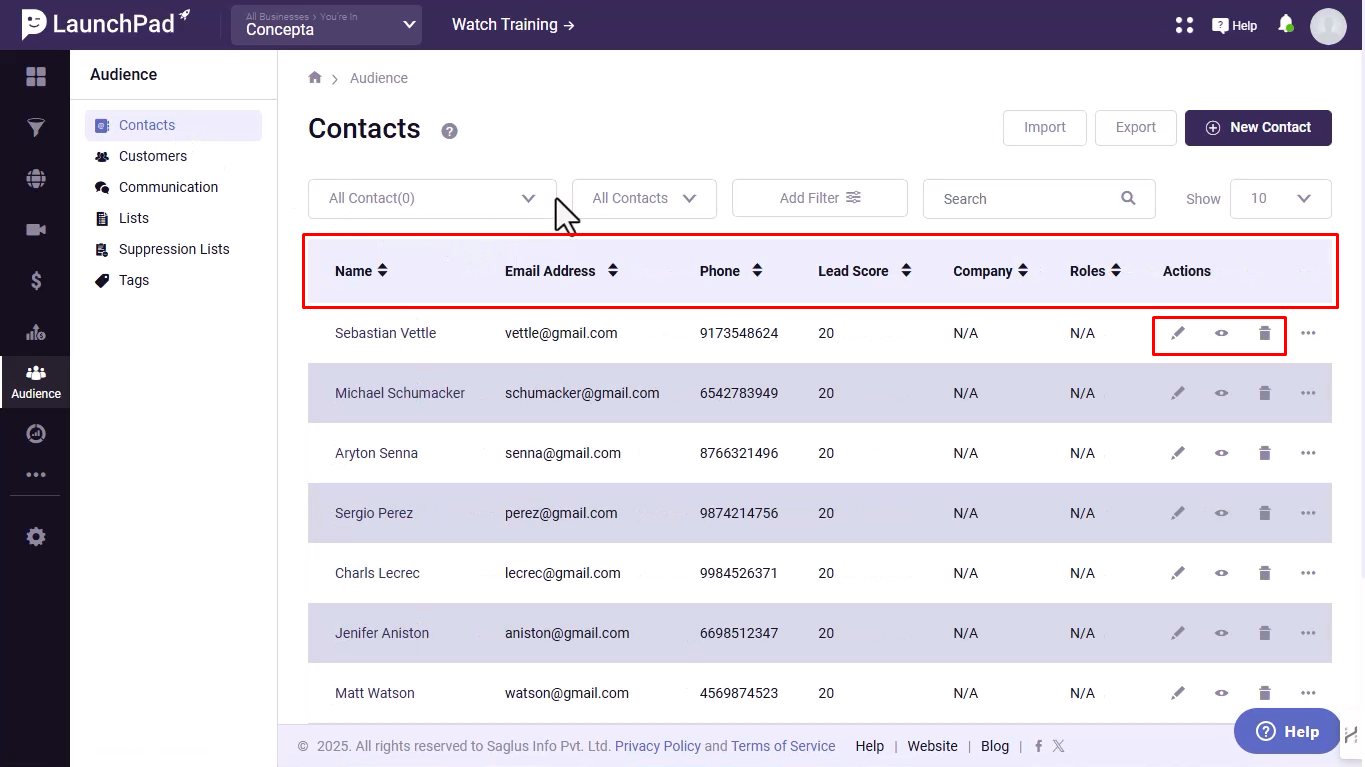The height and width of the screenshot is (767, 1365).
Task: Click the X (Twitter) icon in footer
Action: click(1058, 746)
